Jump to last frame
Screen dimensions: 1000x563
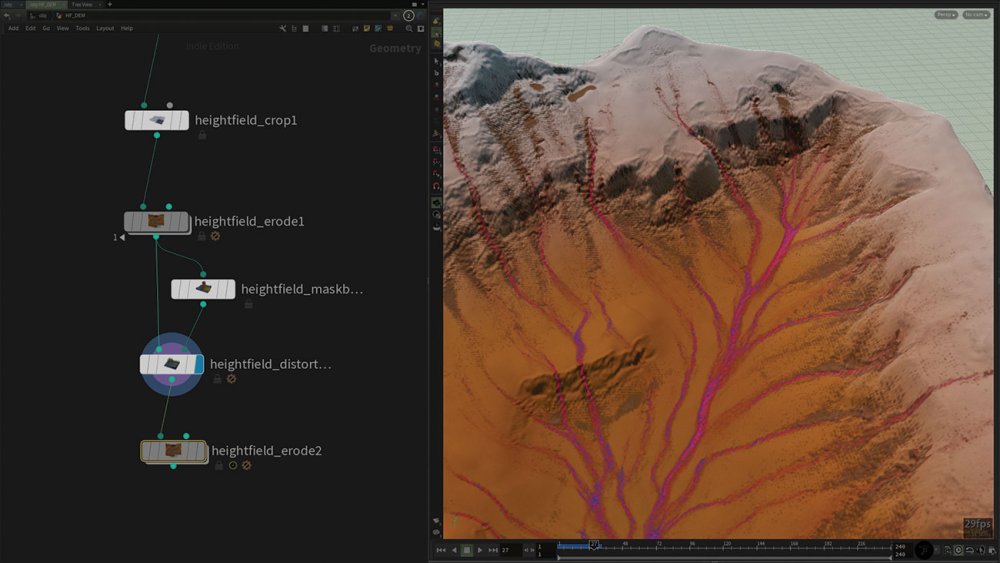(493, 550)
